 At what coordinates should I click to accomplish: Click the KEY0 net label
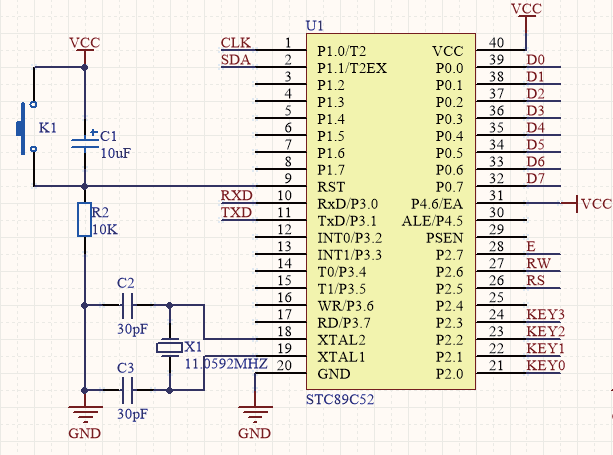pos(546,365)
